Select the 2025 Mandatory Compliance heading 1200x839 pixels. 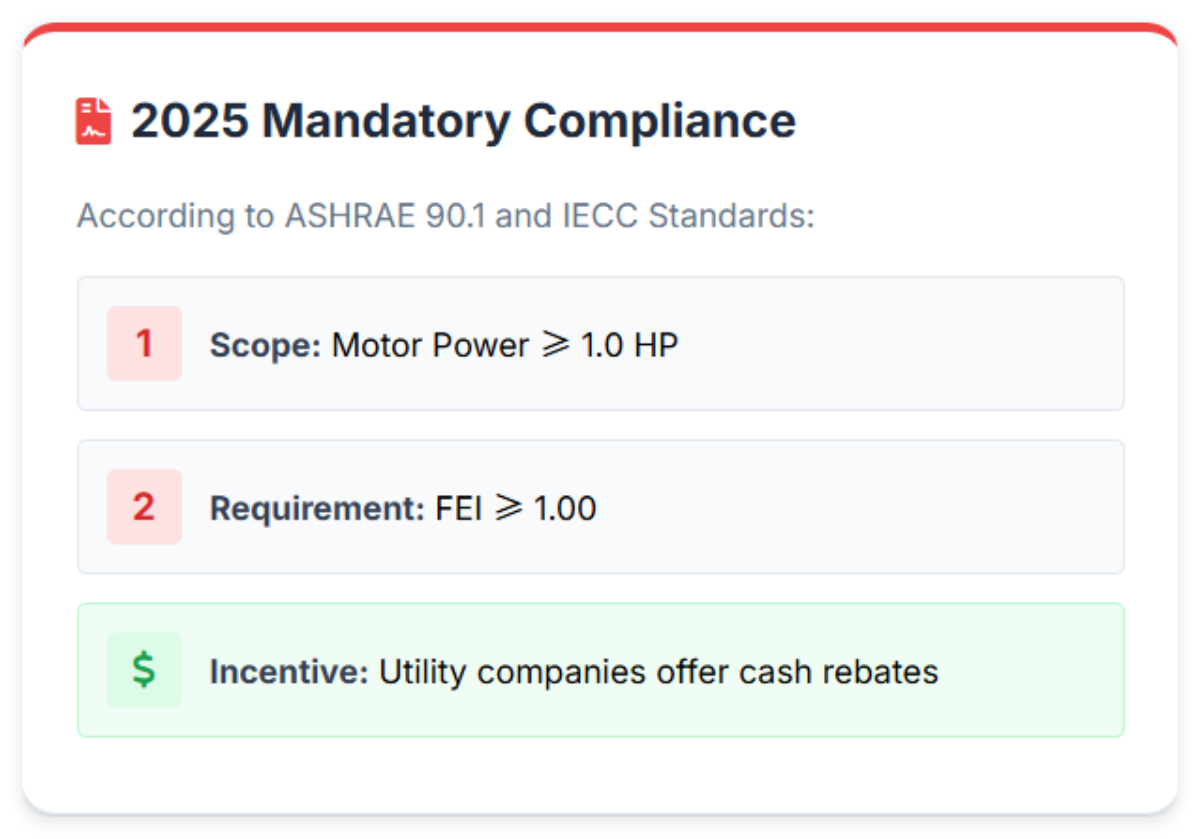(463, 120)
